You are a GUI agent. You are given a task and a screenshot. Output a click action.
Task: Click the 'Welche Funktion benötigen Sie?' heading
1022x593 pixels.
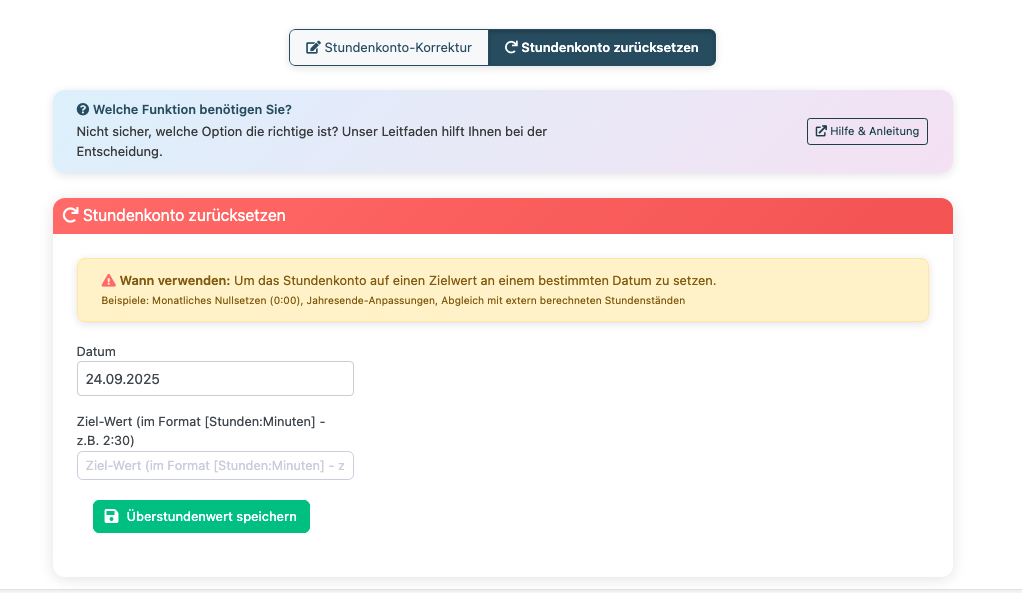tap(192, 109)
